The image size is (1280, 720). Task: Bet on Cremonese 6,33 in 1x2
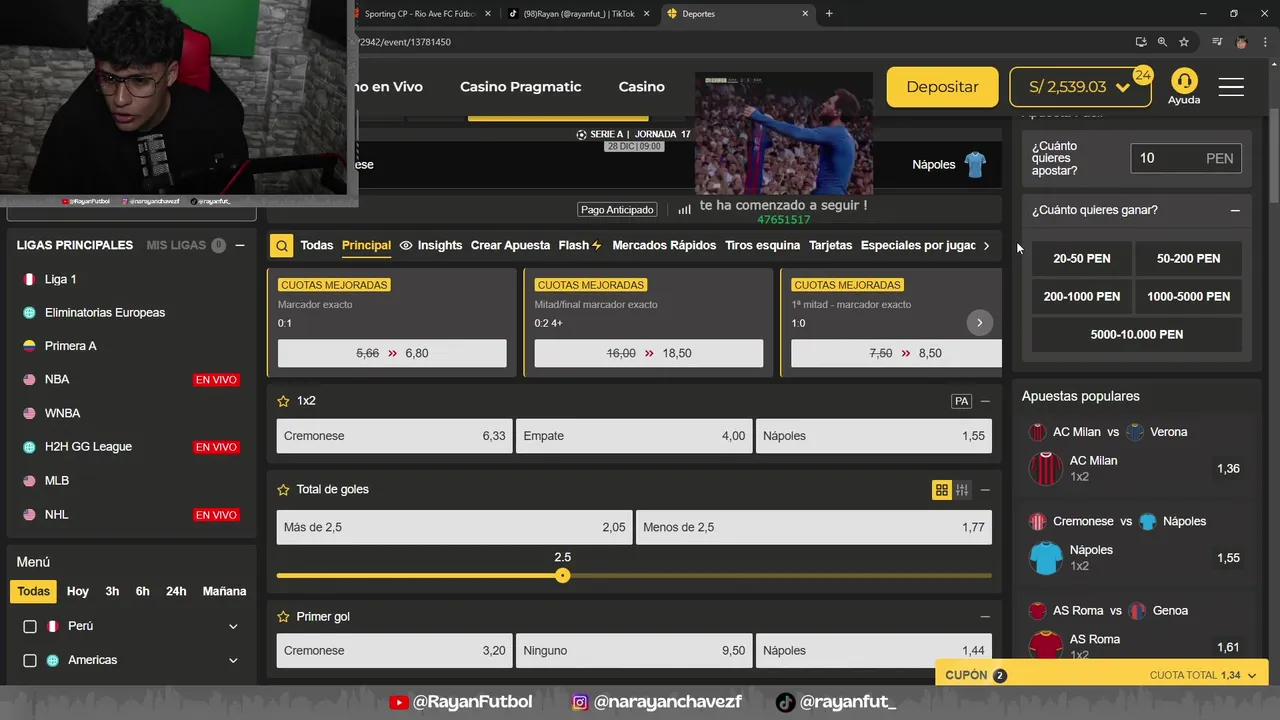pos(395,436)
